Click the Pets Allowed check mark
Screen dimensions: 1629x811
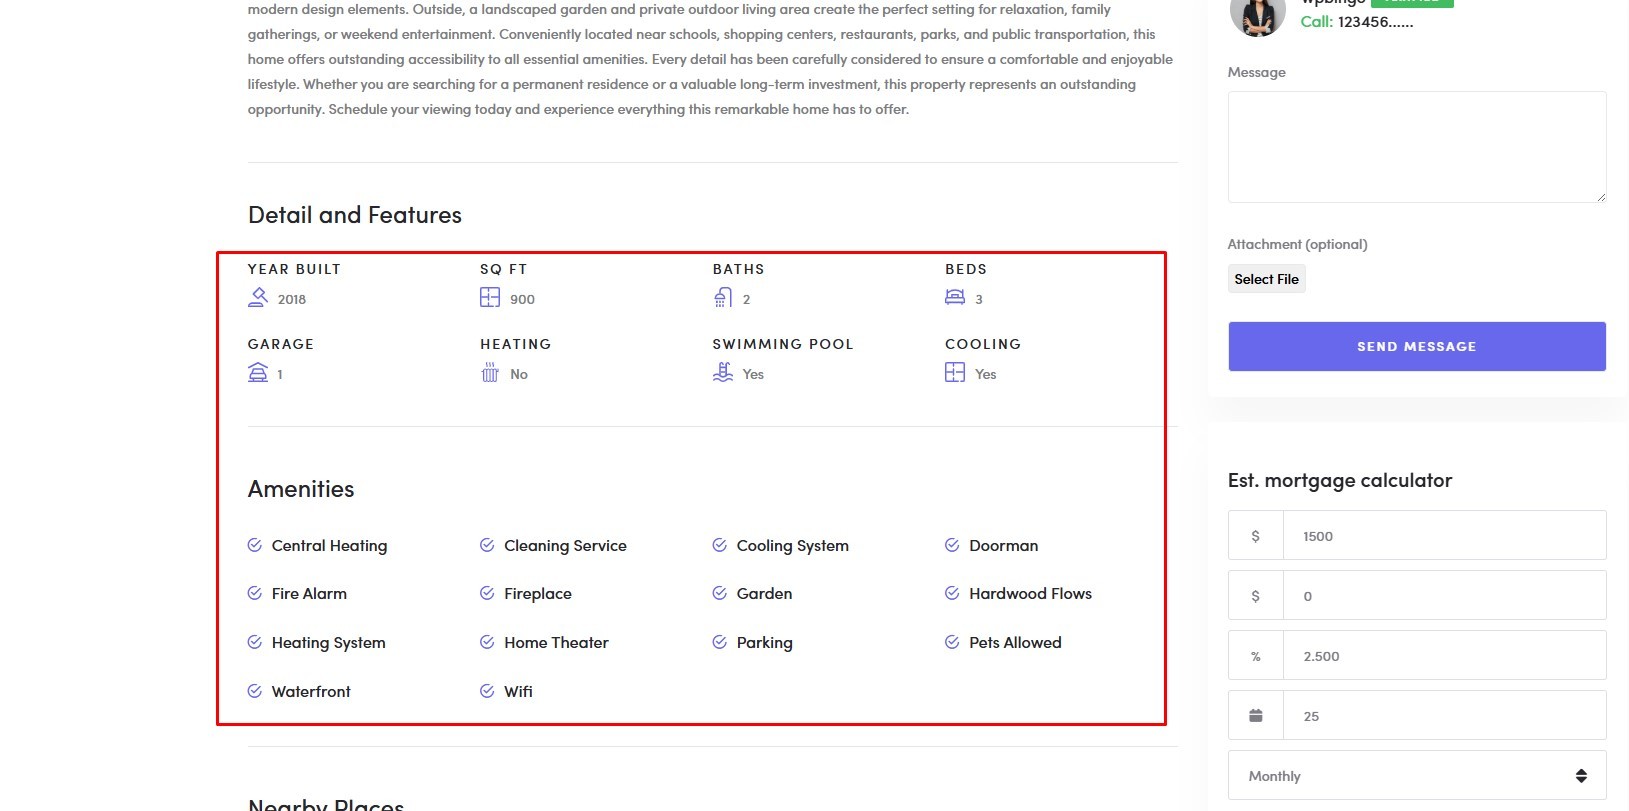pyautogui.click(x=952, y=642)
